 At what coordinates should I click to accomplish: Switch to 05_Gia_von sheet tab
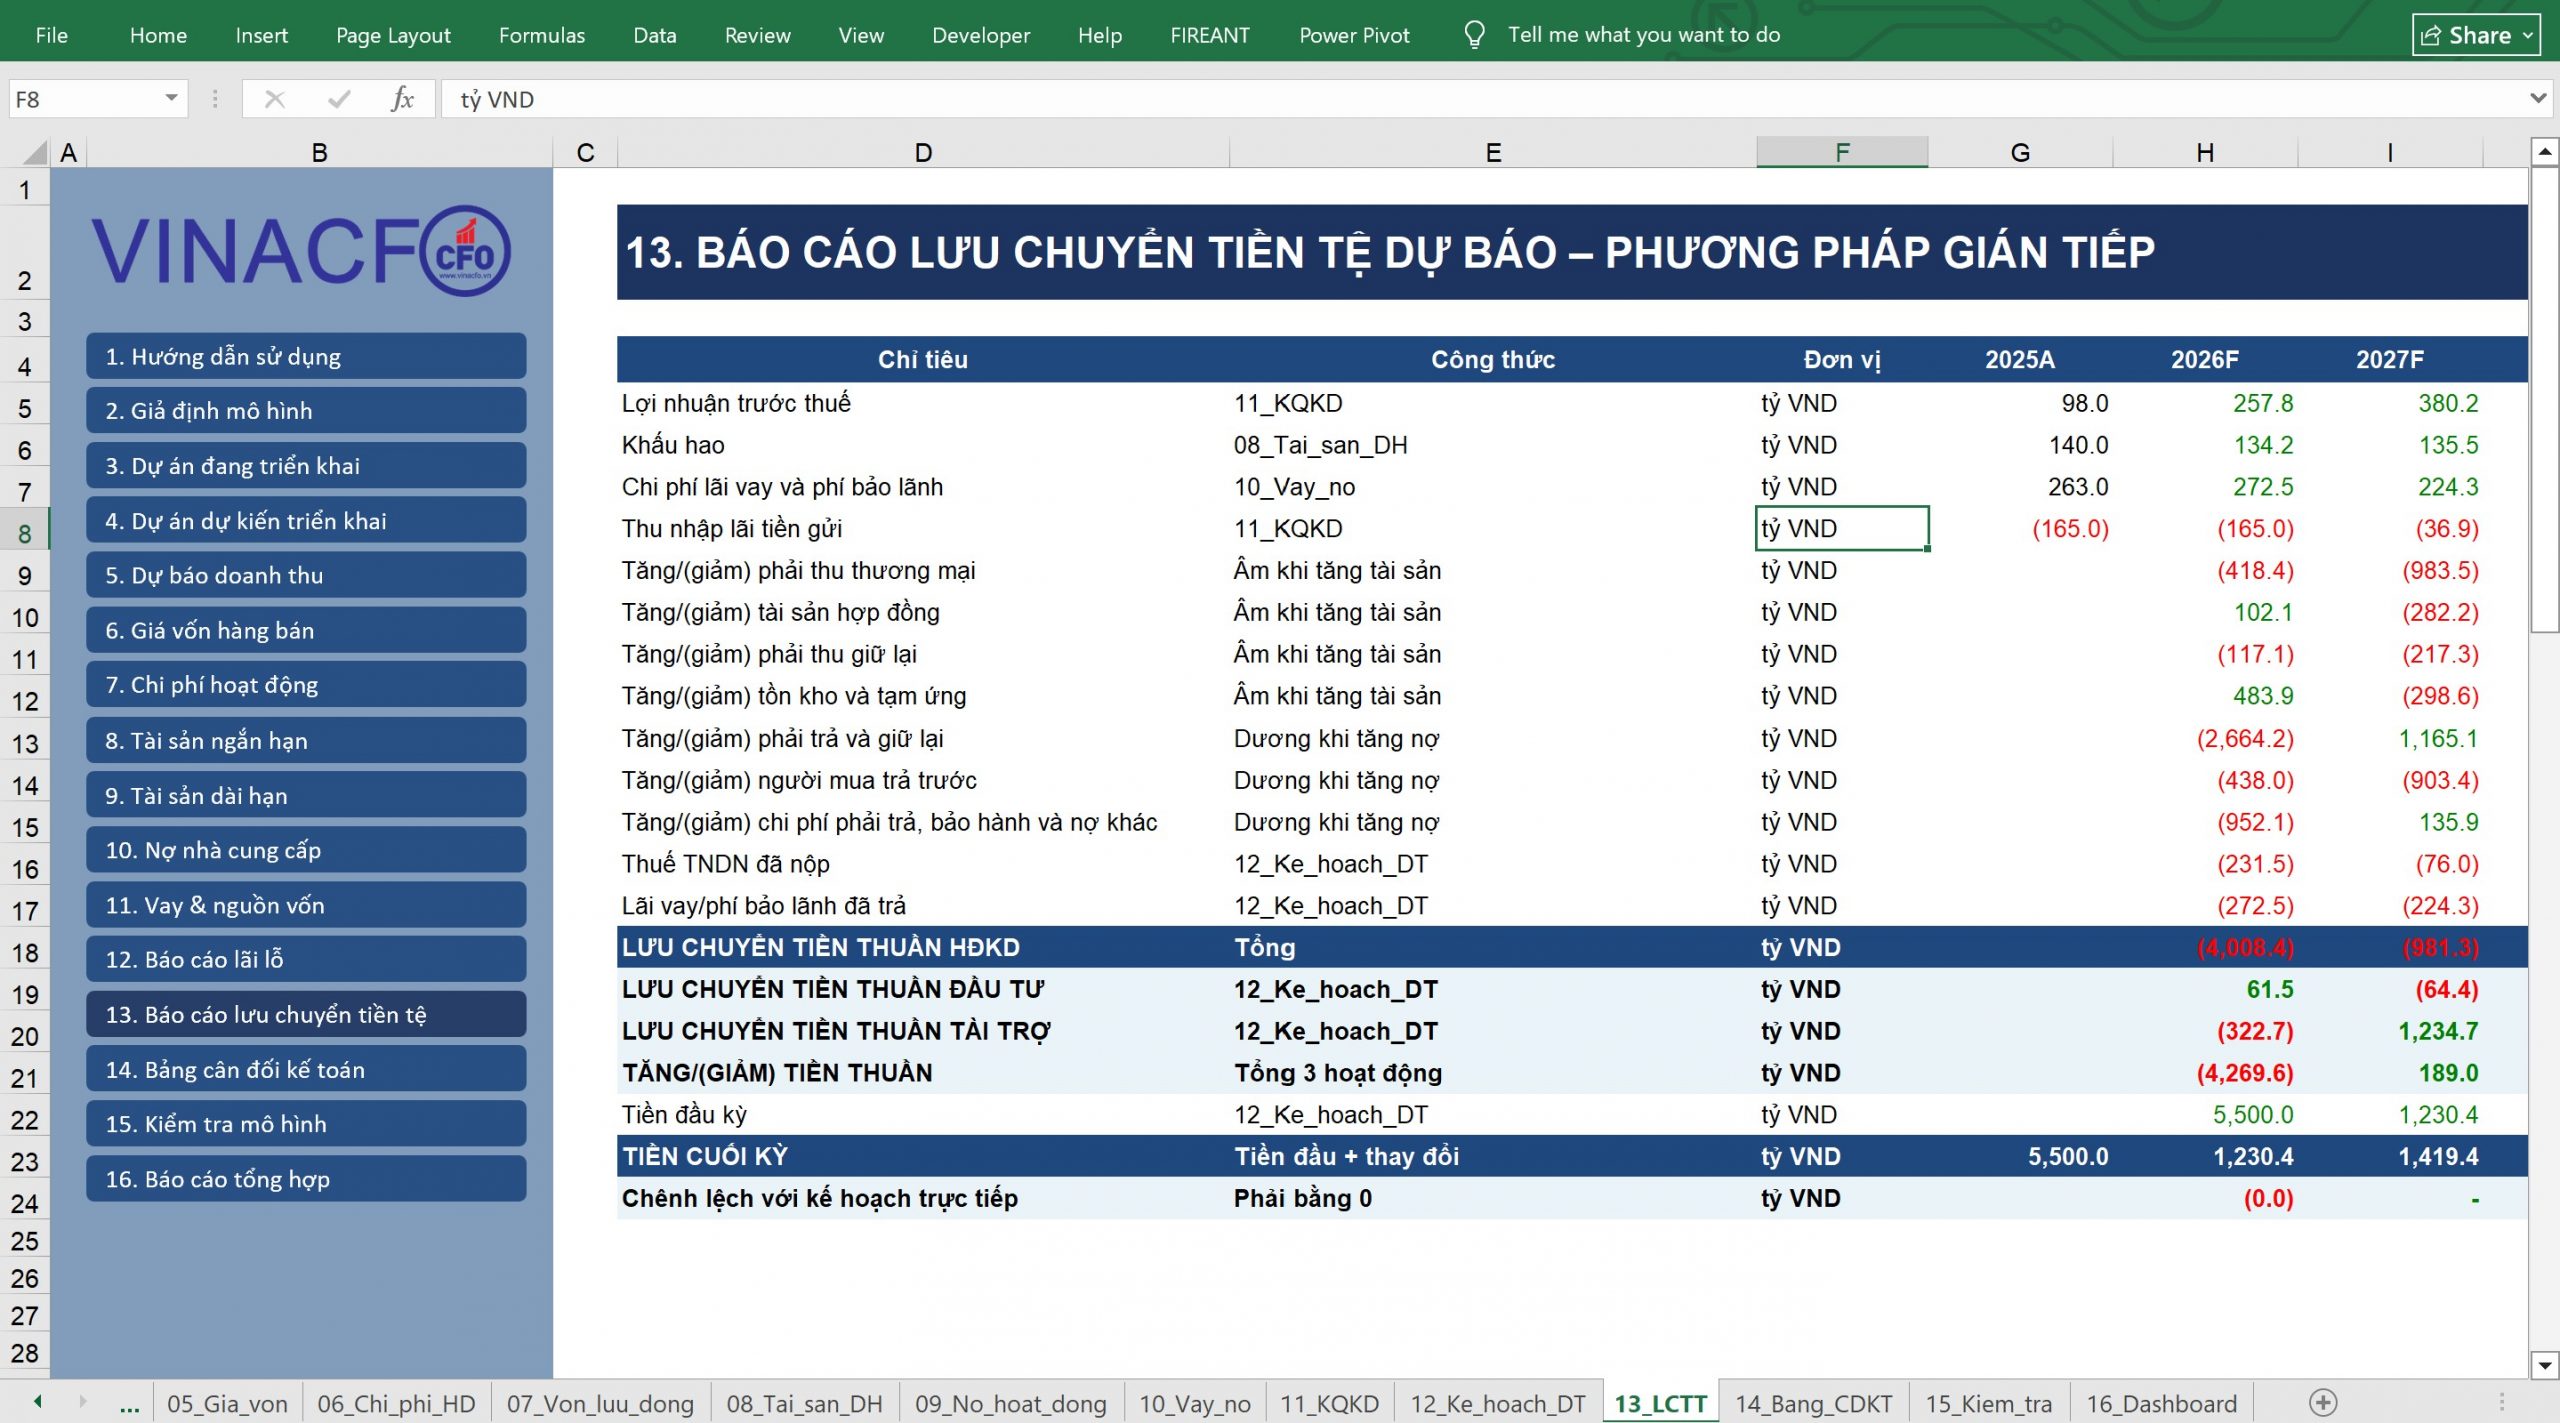tap(227, 1403)
